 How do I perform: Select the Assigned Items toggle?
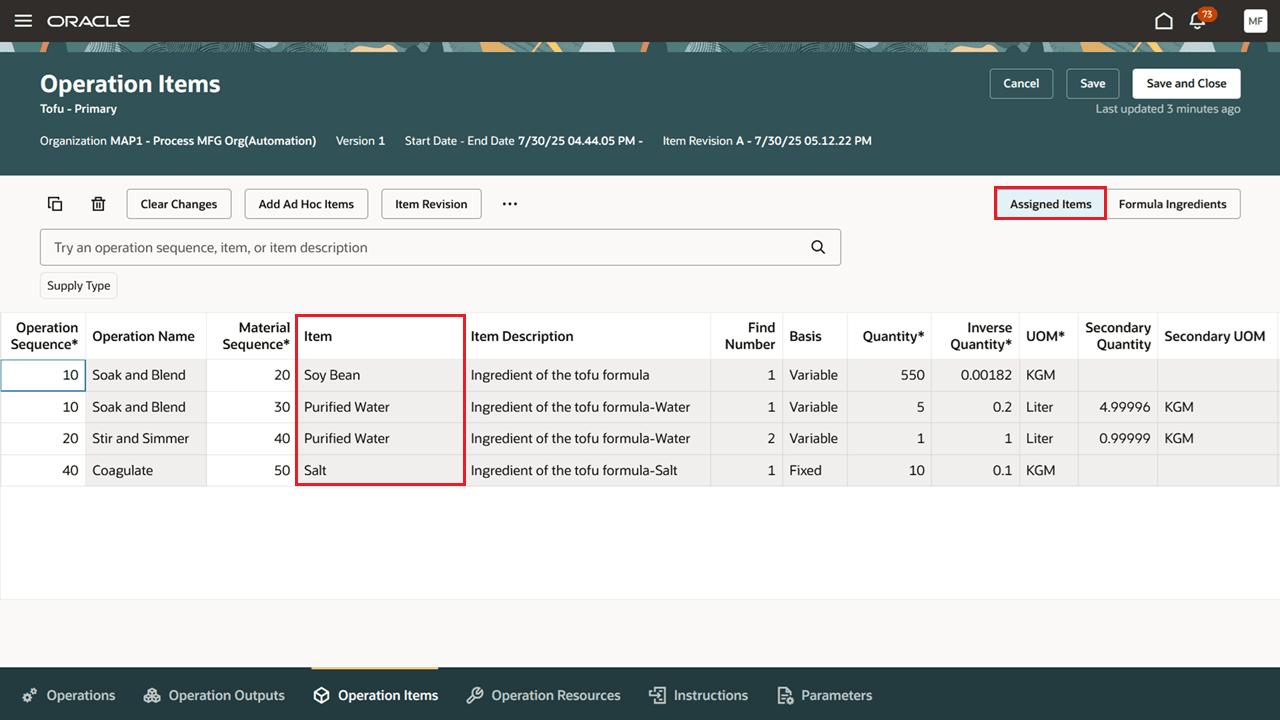coord(1050,204)
